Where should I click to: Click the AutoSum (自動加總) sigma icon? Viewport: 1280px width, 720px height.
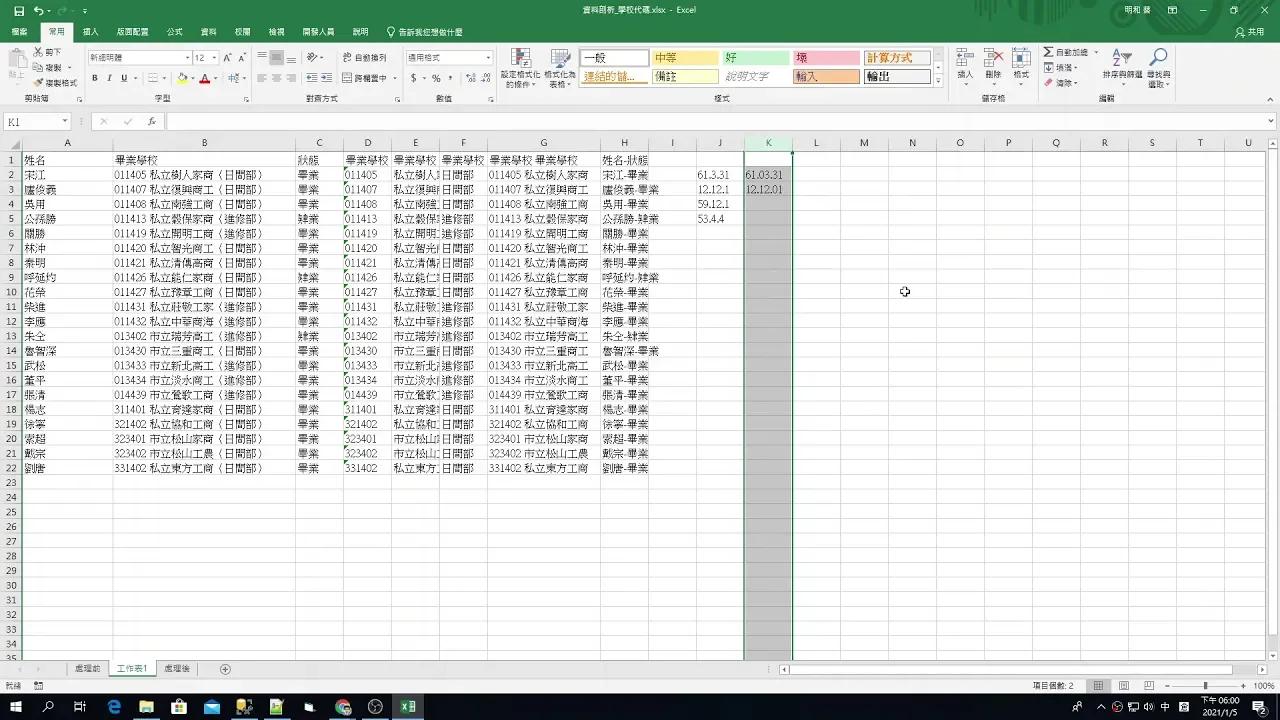pos(1048,52)
